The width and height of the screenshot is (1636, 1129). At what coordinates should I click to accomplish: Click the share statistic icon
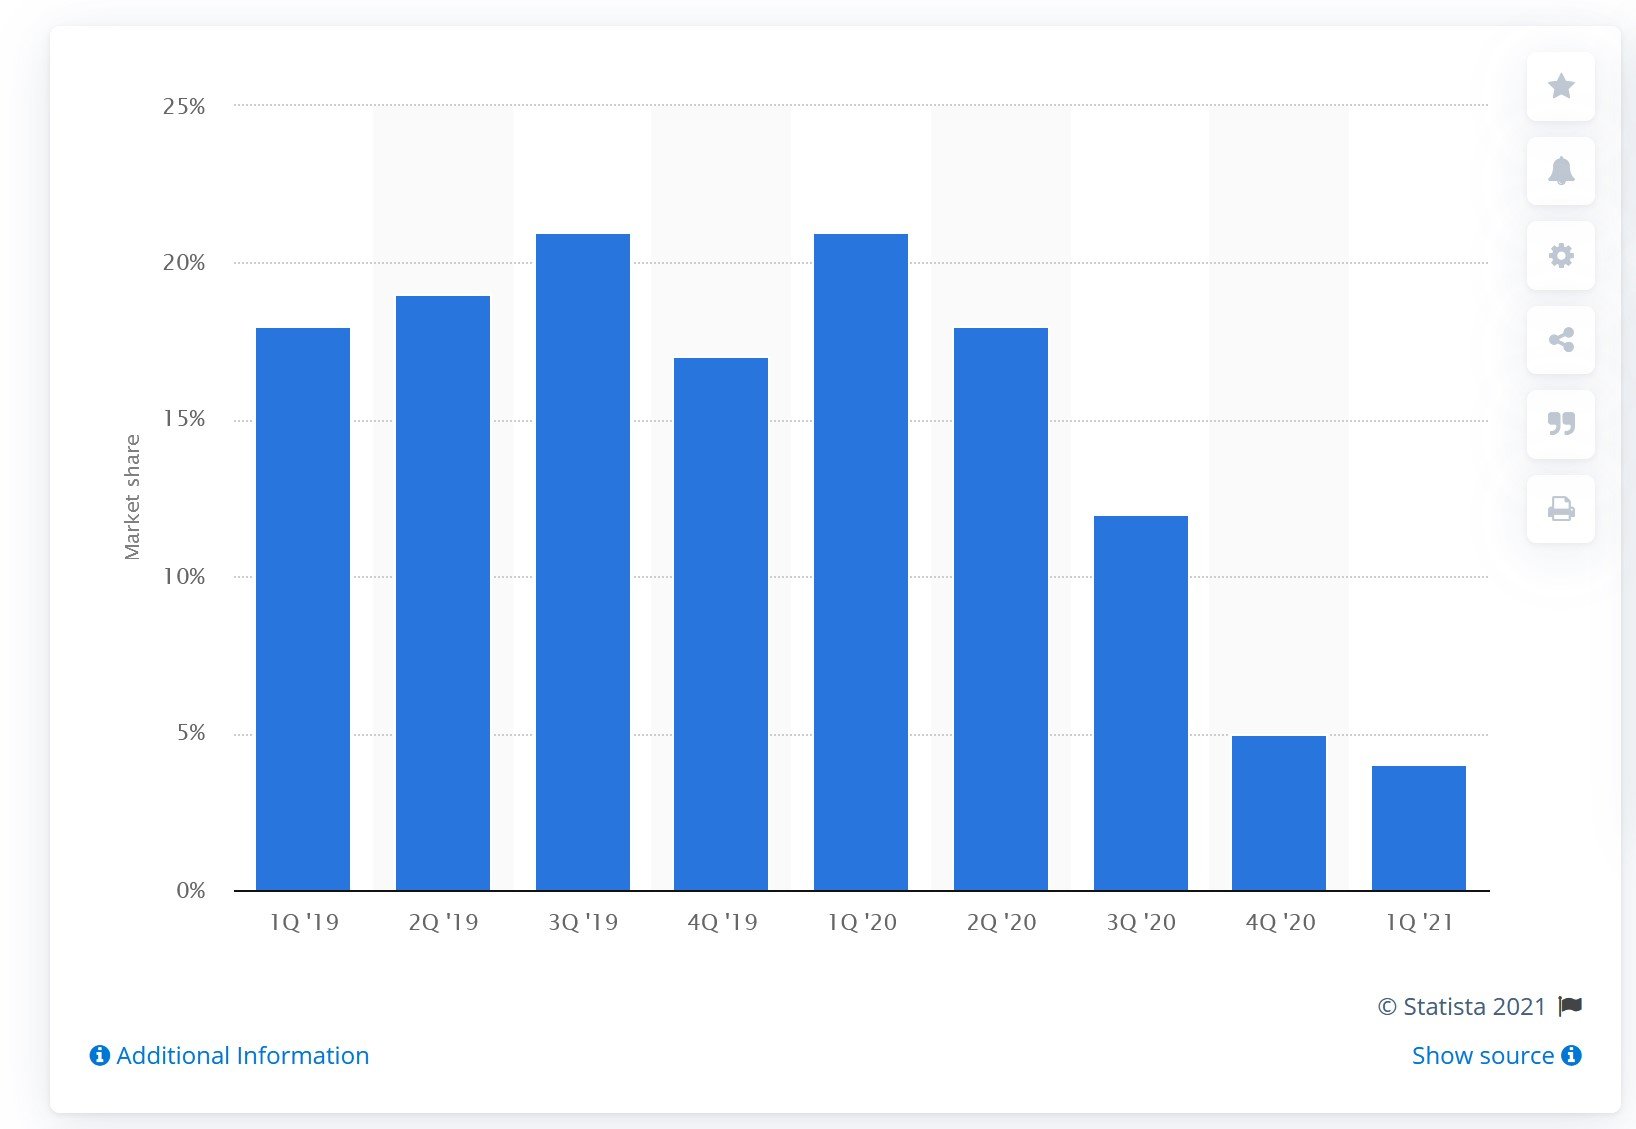tap(1560, 340)
